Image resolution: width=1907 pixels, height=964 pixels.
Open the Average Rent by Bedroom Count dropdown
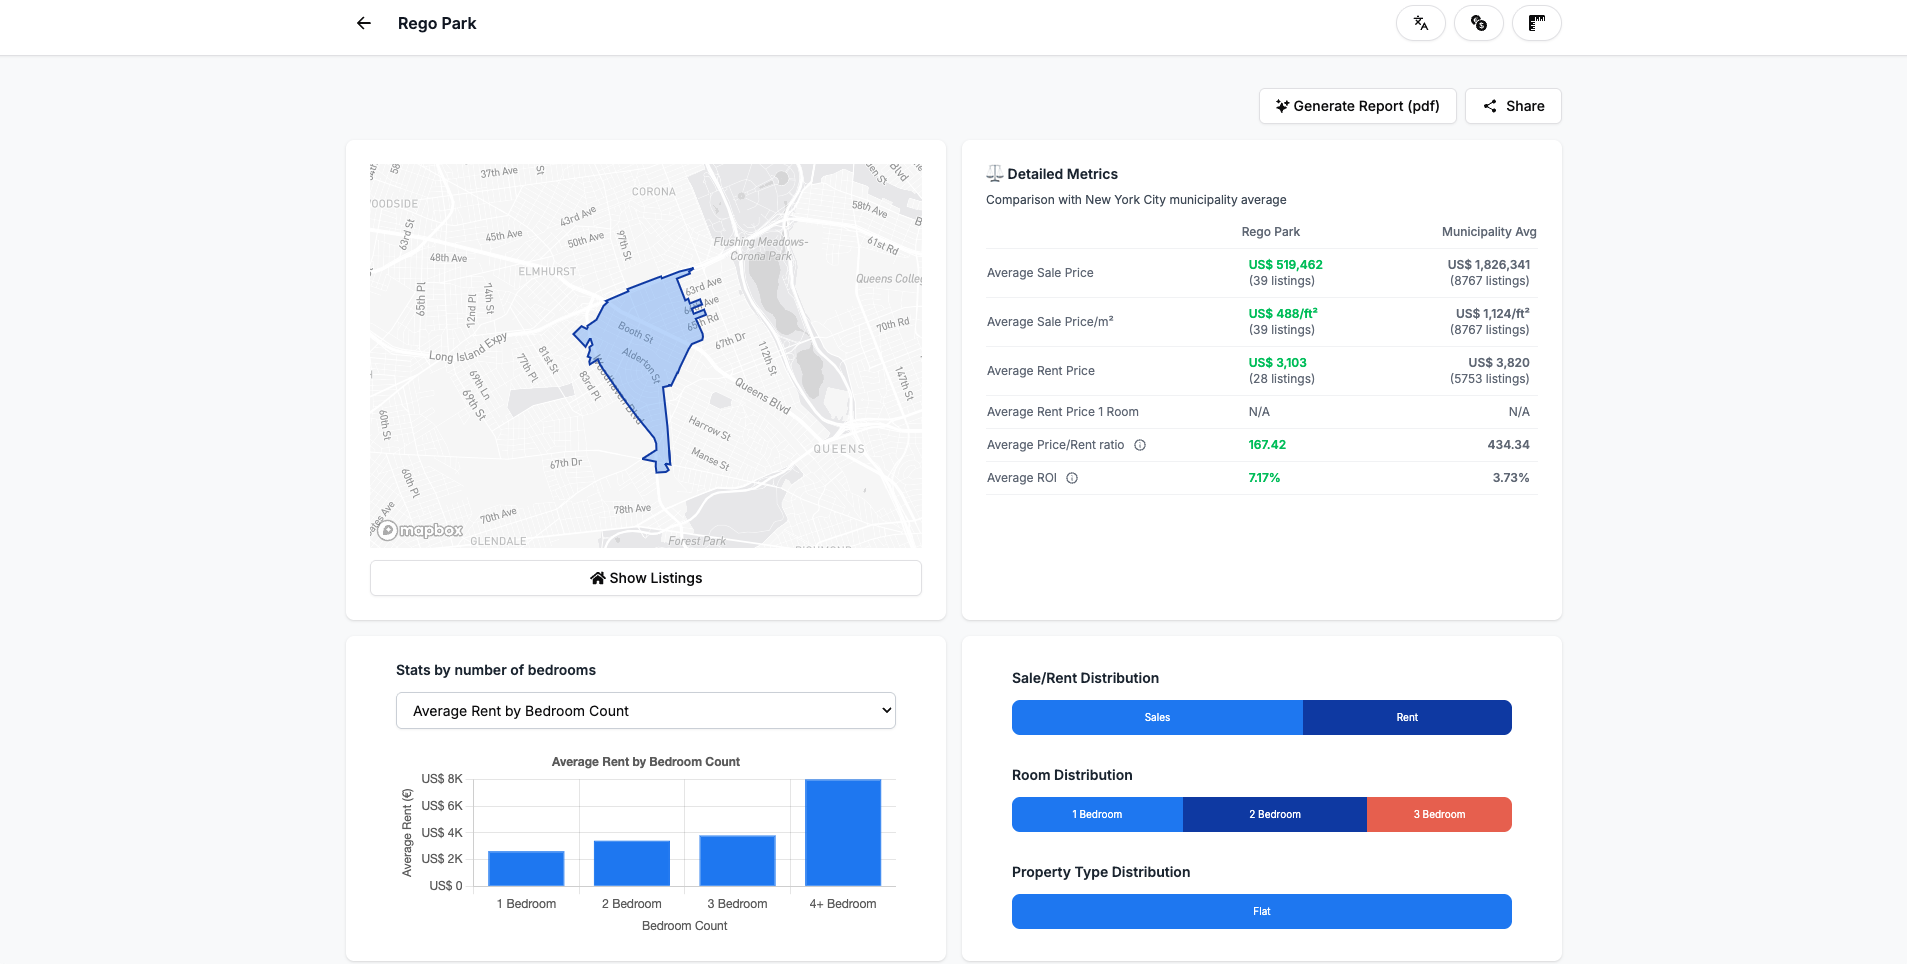(x=645, y=710)
